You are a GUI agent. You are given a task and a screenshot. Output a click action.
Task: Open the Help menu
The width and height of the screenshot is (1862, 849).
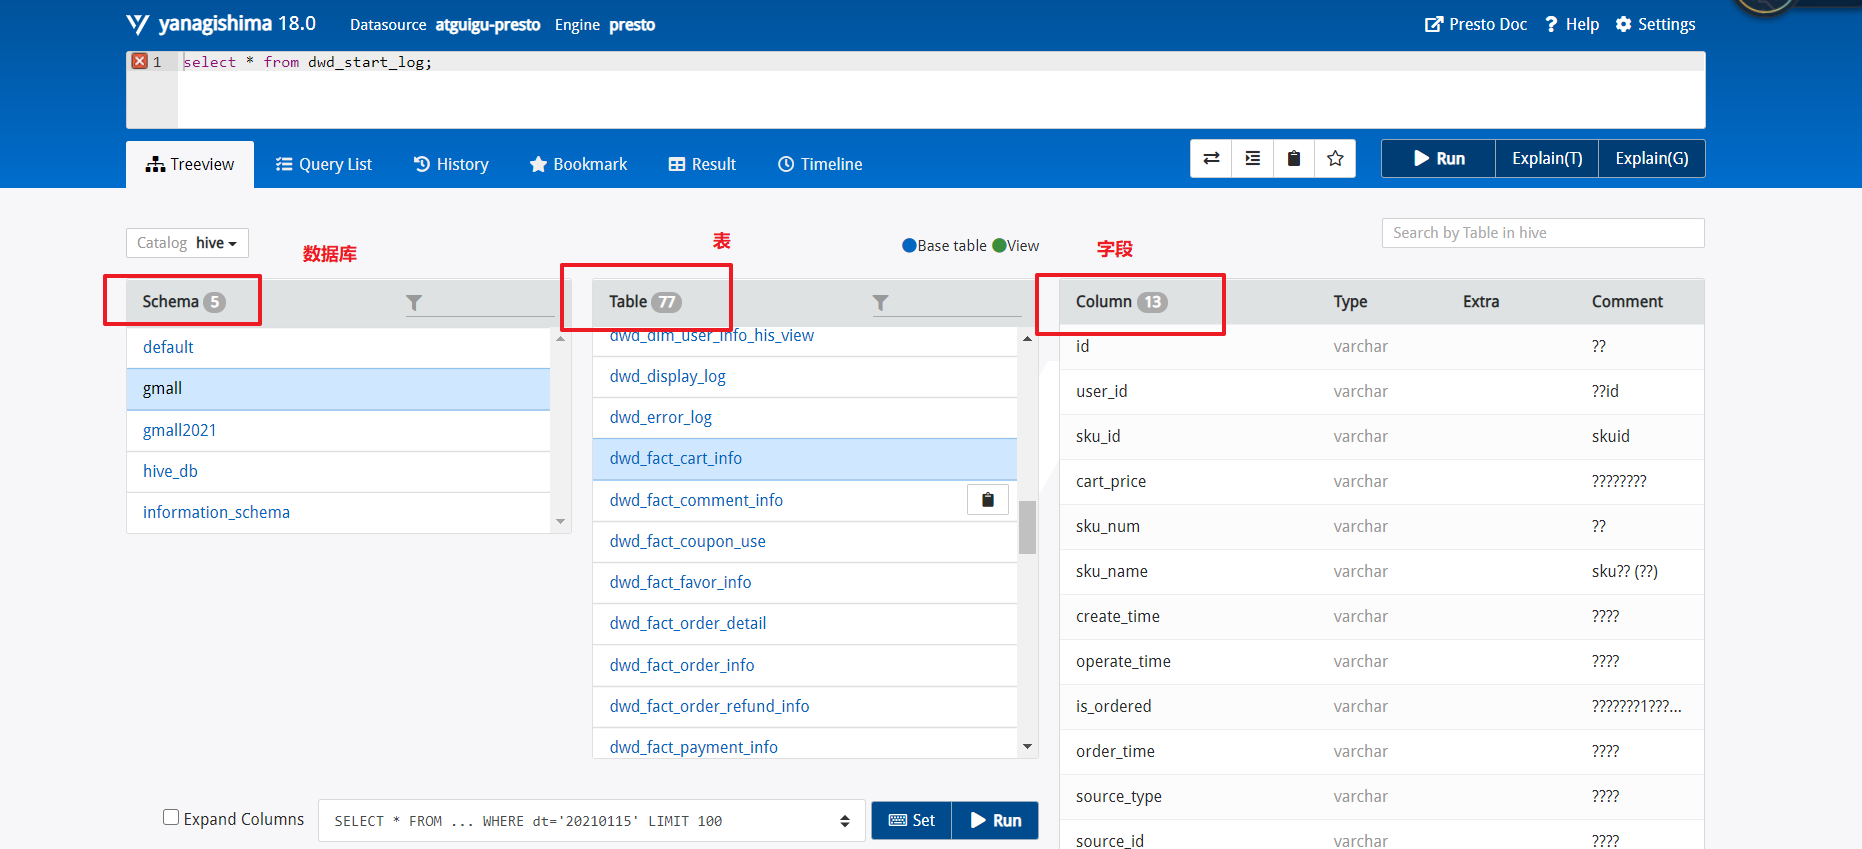pos(1572,24)
